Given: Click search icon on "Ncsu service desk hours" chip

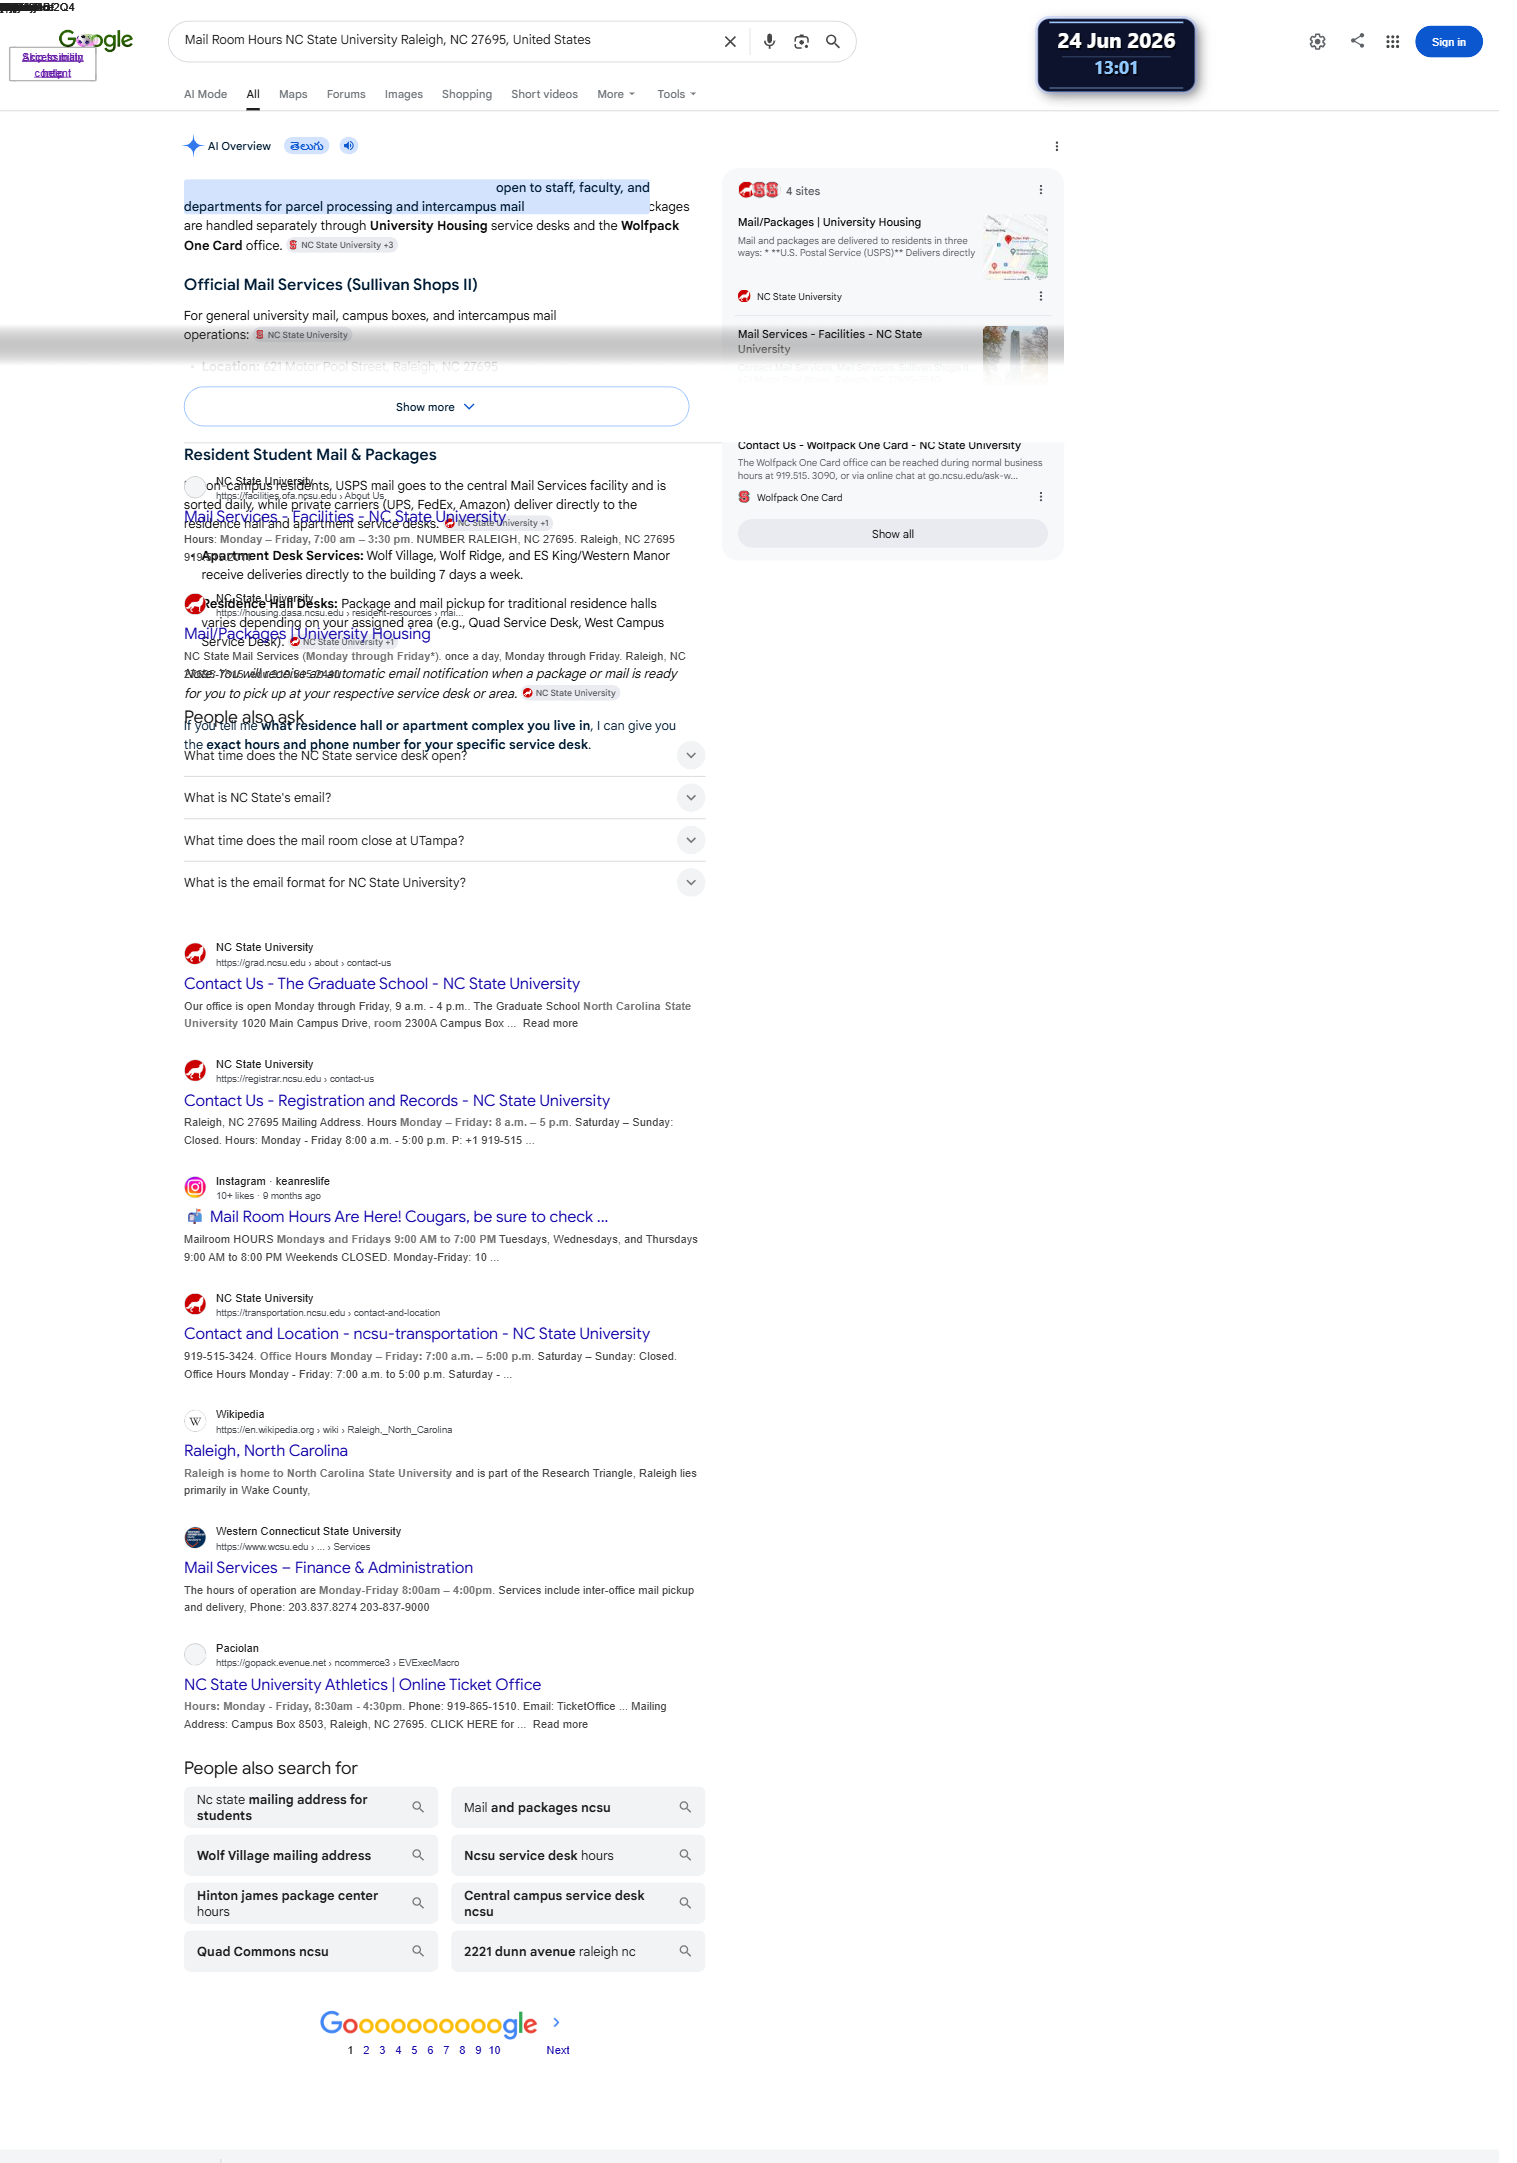Looking at the screenshot, I should coord(685,1855).
